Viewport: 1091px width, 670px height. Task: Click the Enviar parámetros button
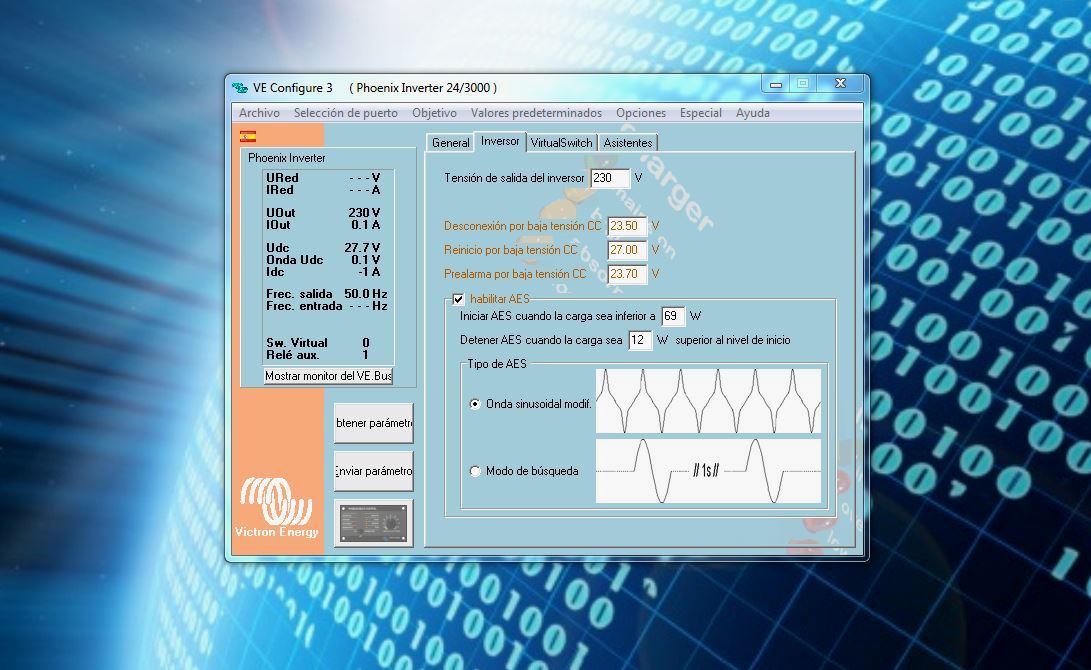(x=374, y=471)
